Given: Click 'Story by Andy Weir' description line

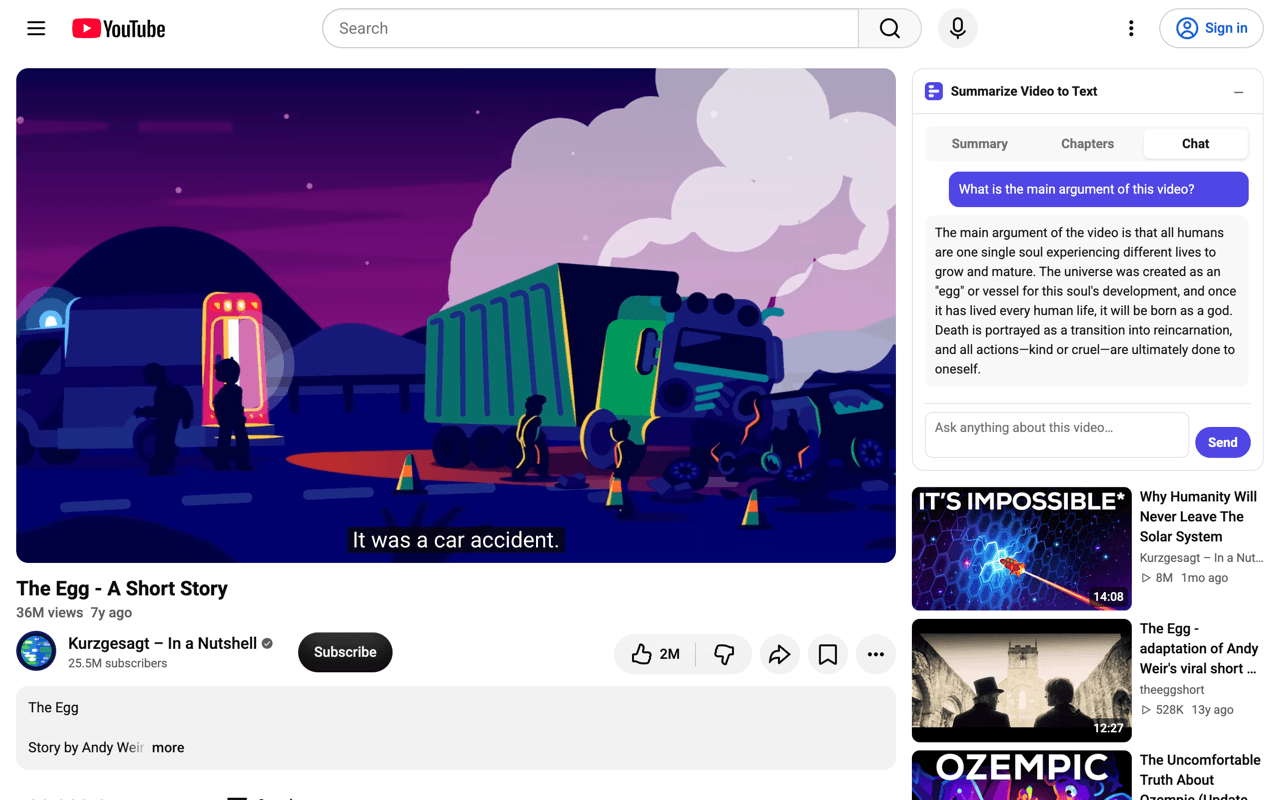Looking at the screenshot, I should [86, 747].
